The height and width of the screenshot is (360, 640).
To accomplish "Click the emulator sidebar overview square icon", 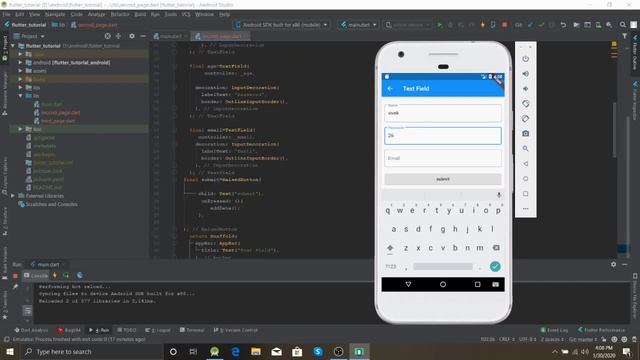I will click(x=525, y=194).
